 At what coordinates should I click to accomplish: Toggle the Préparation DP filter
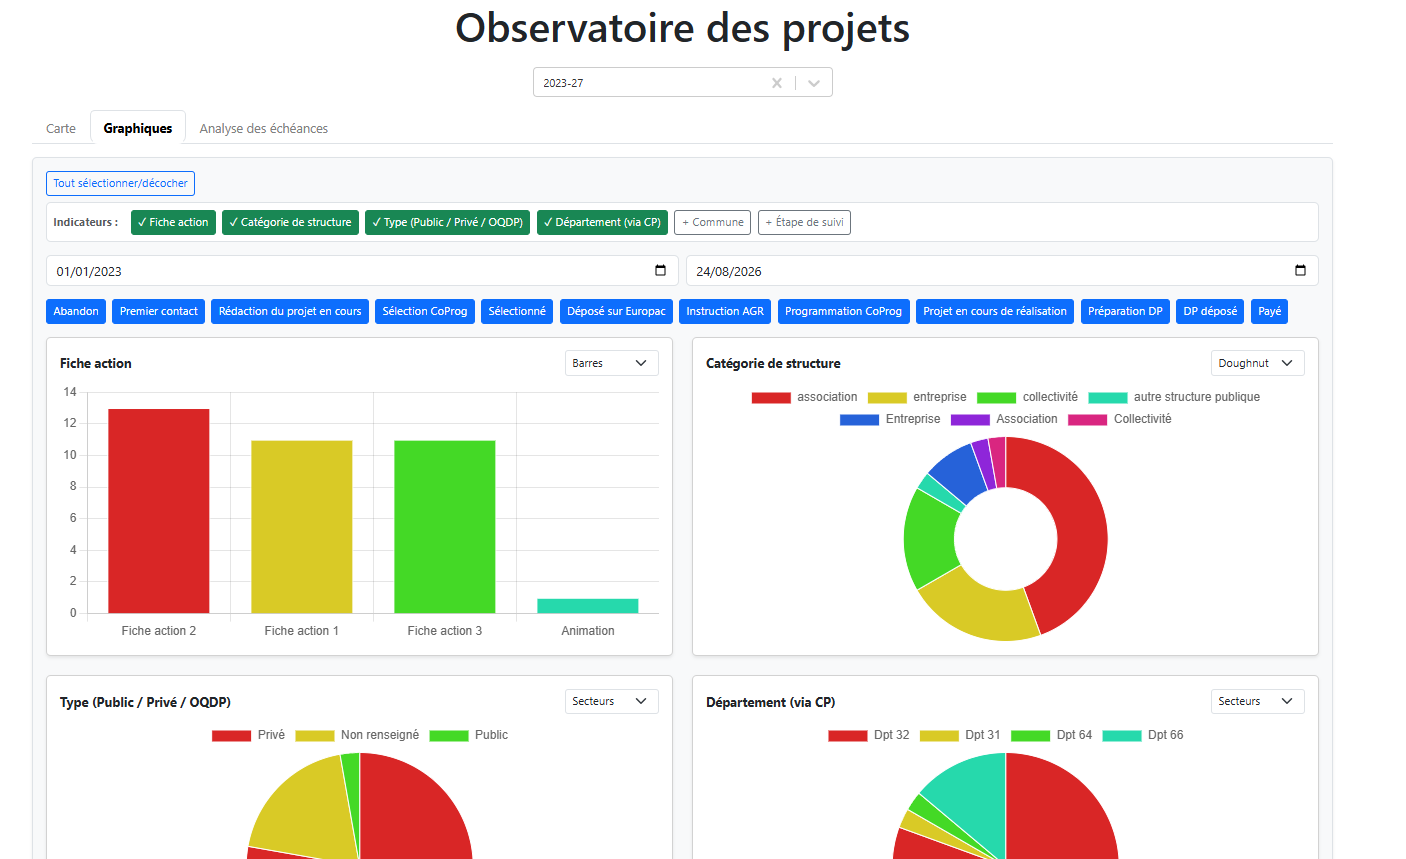1125,311
